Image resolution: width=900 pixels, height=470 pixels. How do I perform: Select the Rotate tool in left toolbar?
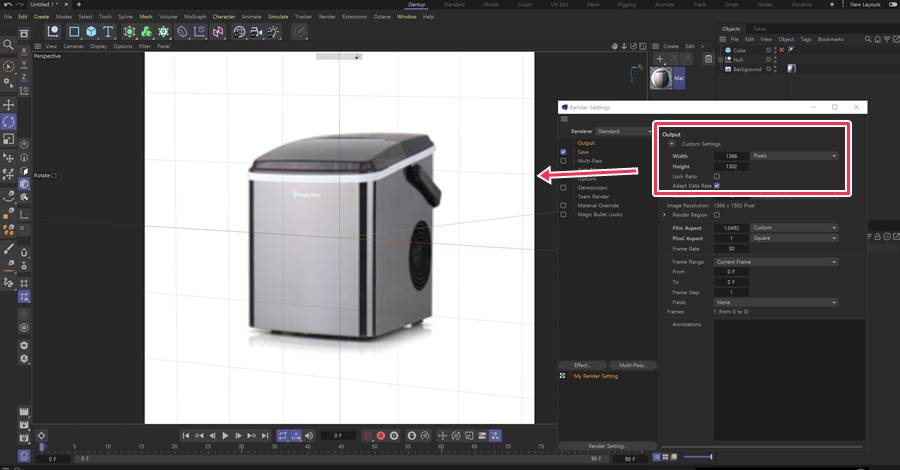pos(8,122)
